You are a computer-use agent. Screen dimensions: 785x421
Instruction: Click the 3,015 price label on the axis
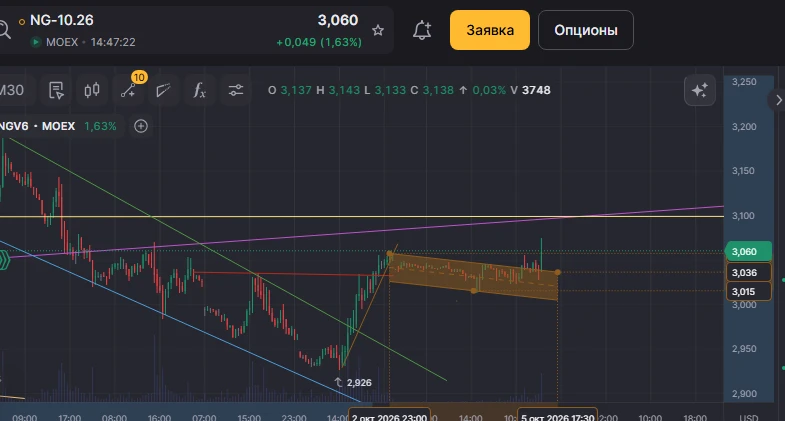pyautogui.click(x=748, y=291)
